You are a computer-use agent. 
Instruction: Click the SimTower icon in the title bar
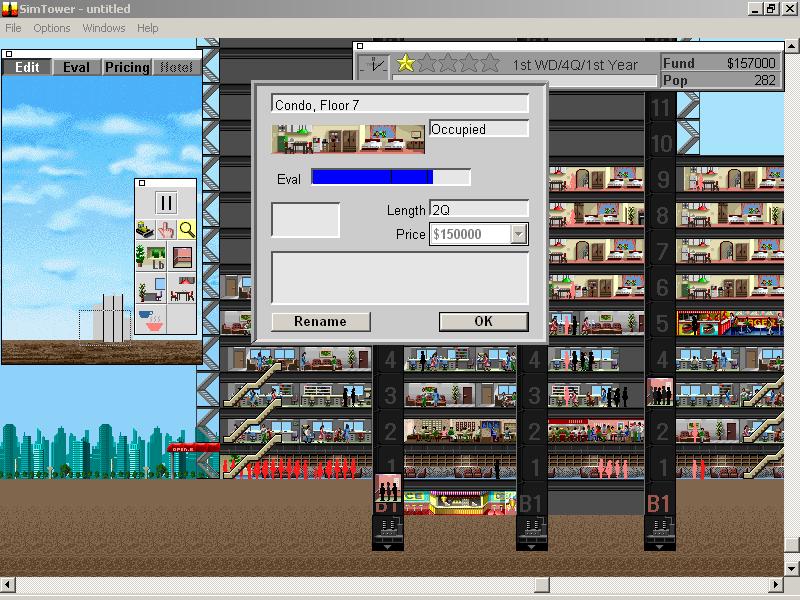click(10, 9)
